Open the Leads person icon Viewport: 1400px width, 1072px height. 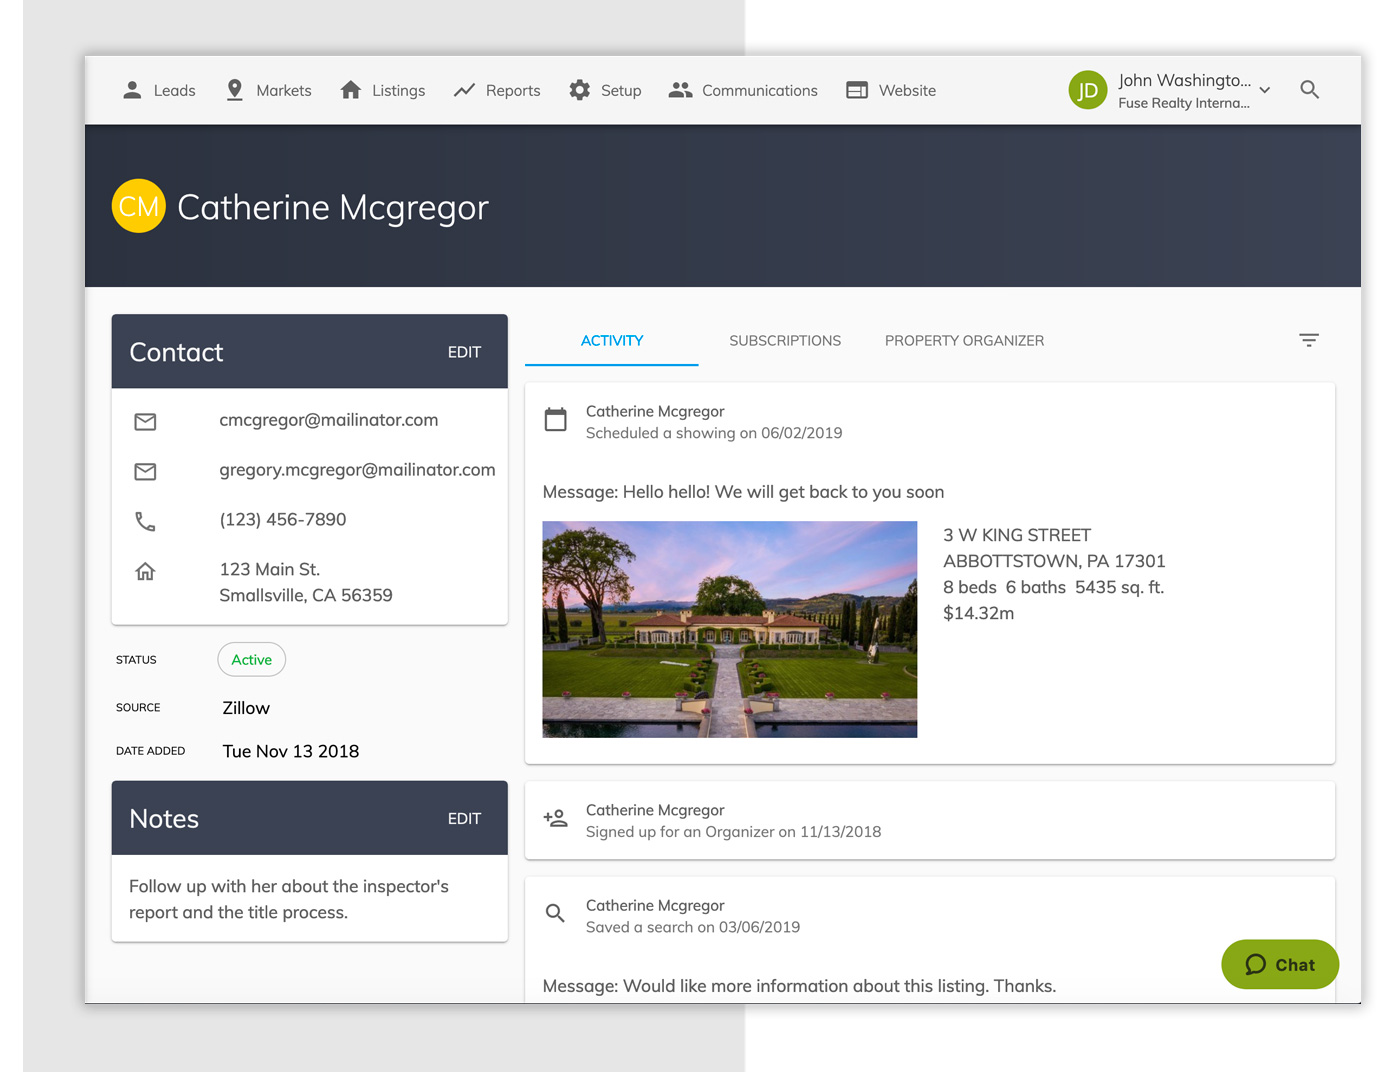tap(132, 90)
